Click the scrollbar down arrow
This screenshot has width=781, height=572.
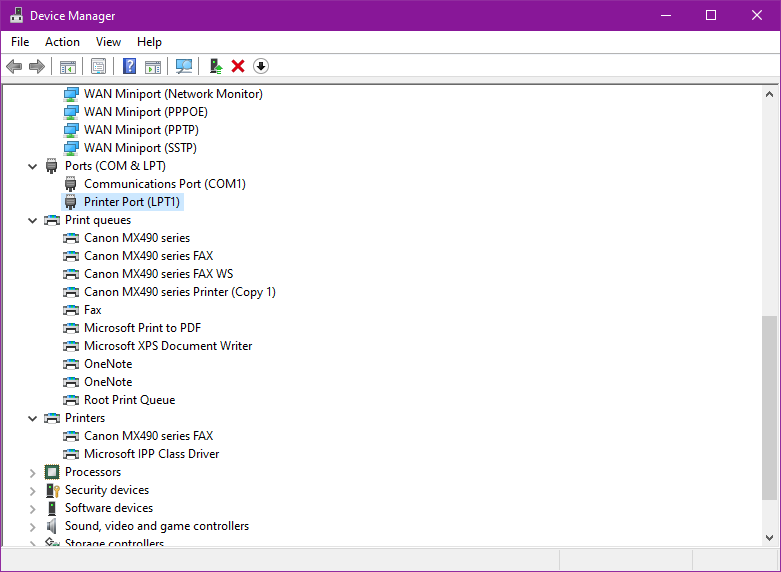(x=769, y=538)
